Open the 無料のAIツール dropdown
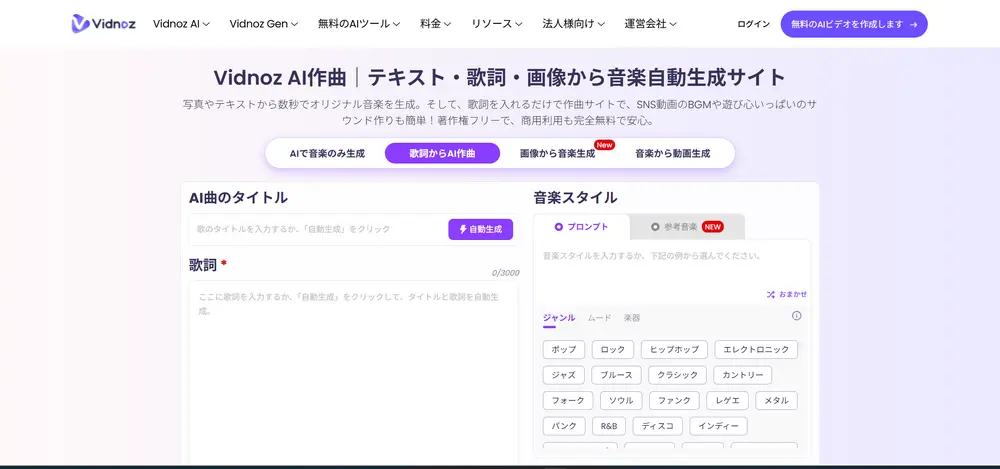The width and height of the screenshot is (1000, 469). (358, 24)
